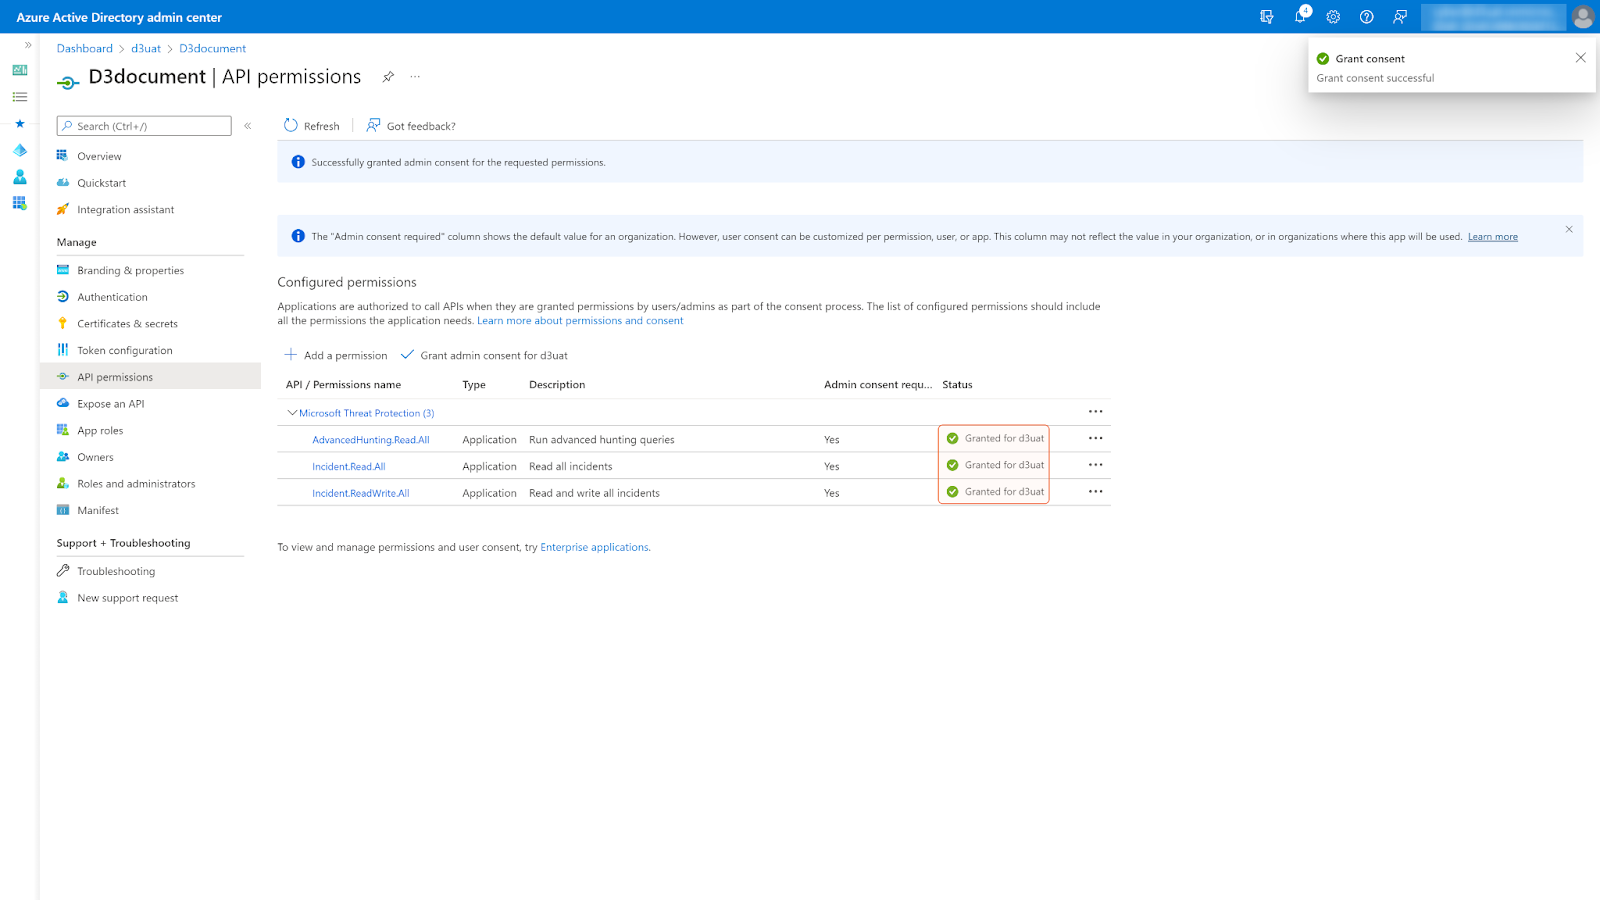The width and height of the screenshot is (1600, 900).
Task: Open the Enterprise applications grid icon
Action: pyautogui.click(x=19, y=203)
